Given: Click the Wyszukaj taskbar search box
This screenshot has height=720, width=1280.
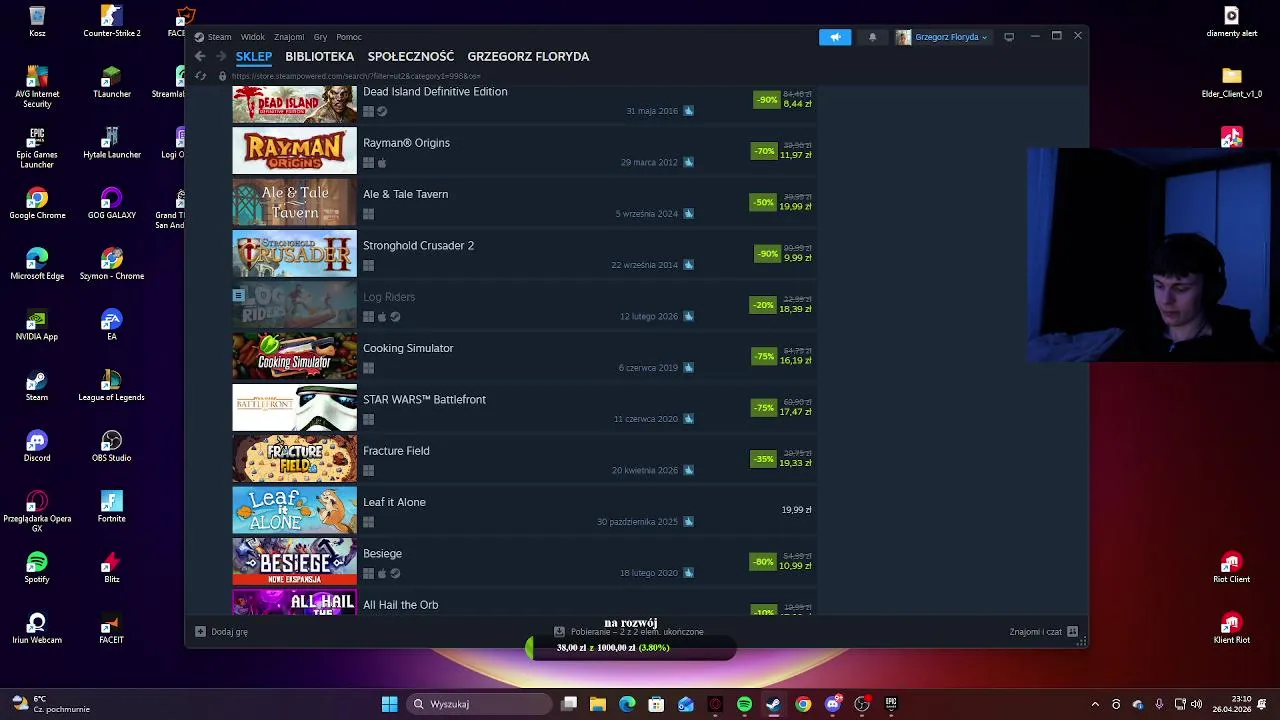Looking at the screenshot, I should pyautogui.click(x=478, y=704).
